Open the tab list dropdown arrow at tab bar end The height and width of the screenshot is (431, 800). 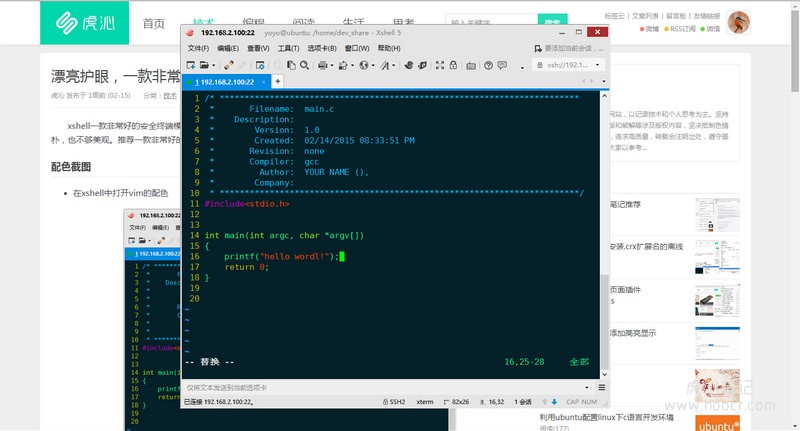[604, 81]
